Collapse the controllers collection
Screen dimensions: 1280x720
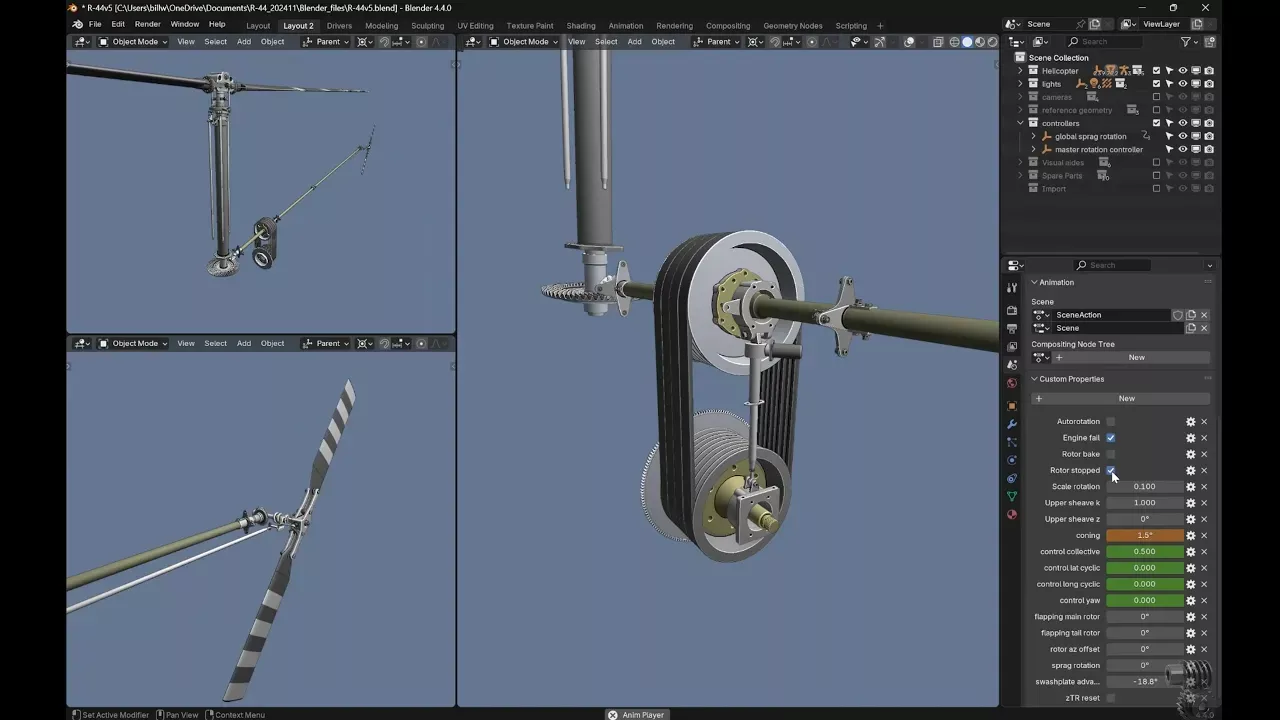pyautogui.click(x=1020, y=123)
